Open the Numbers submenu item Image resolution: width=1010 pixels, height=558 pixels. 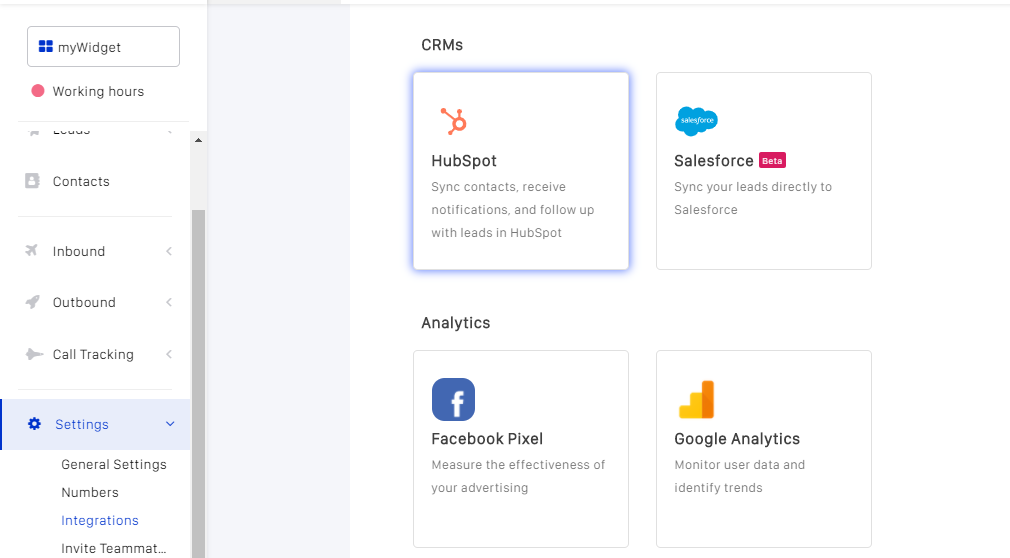click(x=90, y=492)
